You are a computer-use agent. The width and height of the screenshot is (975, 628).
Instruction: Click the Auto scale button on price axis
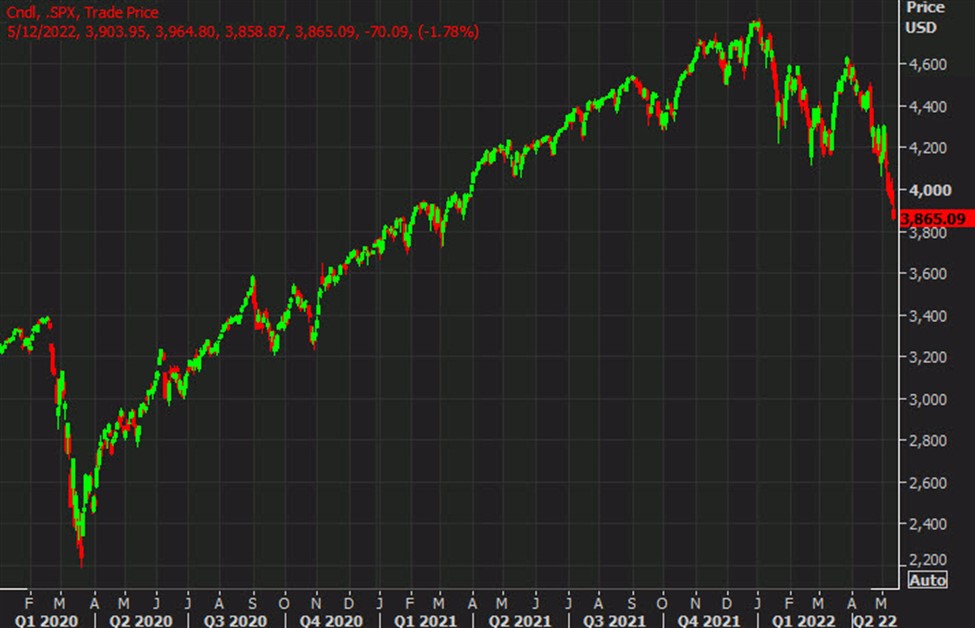(928, 580)
